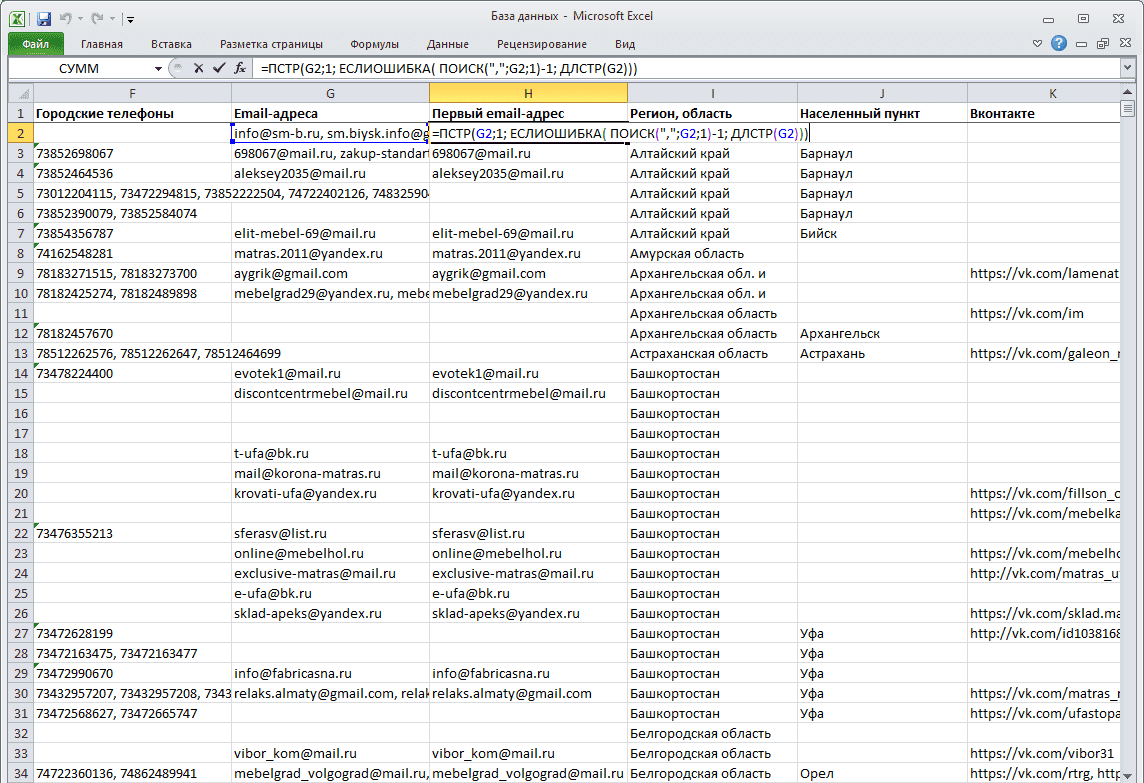Viewport: 1144px width, 783px height.
Task: Select column J header
Action: pos(882,93)
